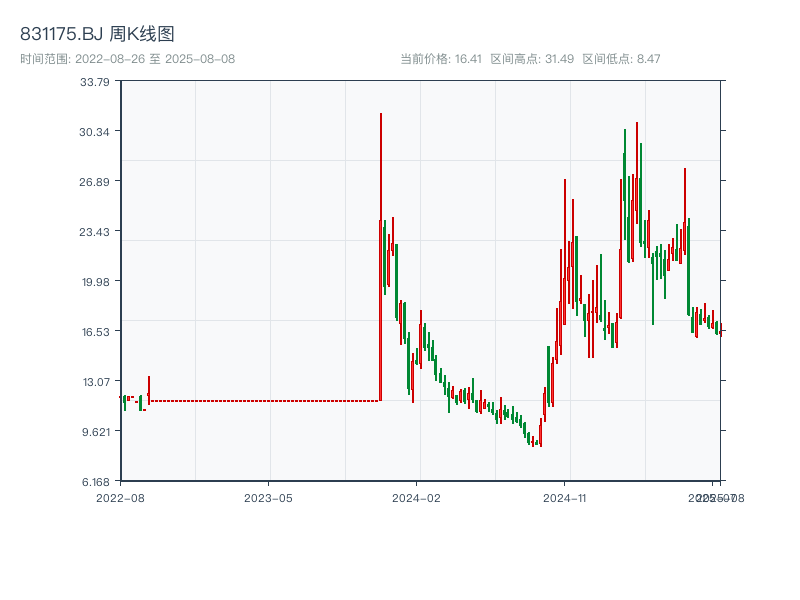This screenshot has height=600, width=800.
Task: Click the 6.168 y-axis price label
Action: pyautogui.click(x=98, y=481)
